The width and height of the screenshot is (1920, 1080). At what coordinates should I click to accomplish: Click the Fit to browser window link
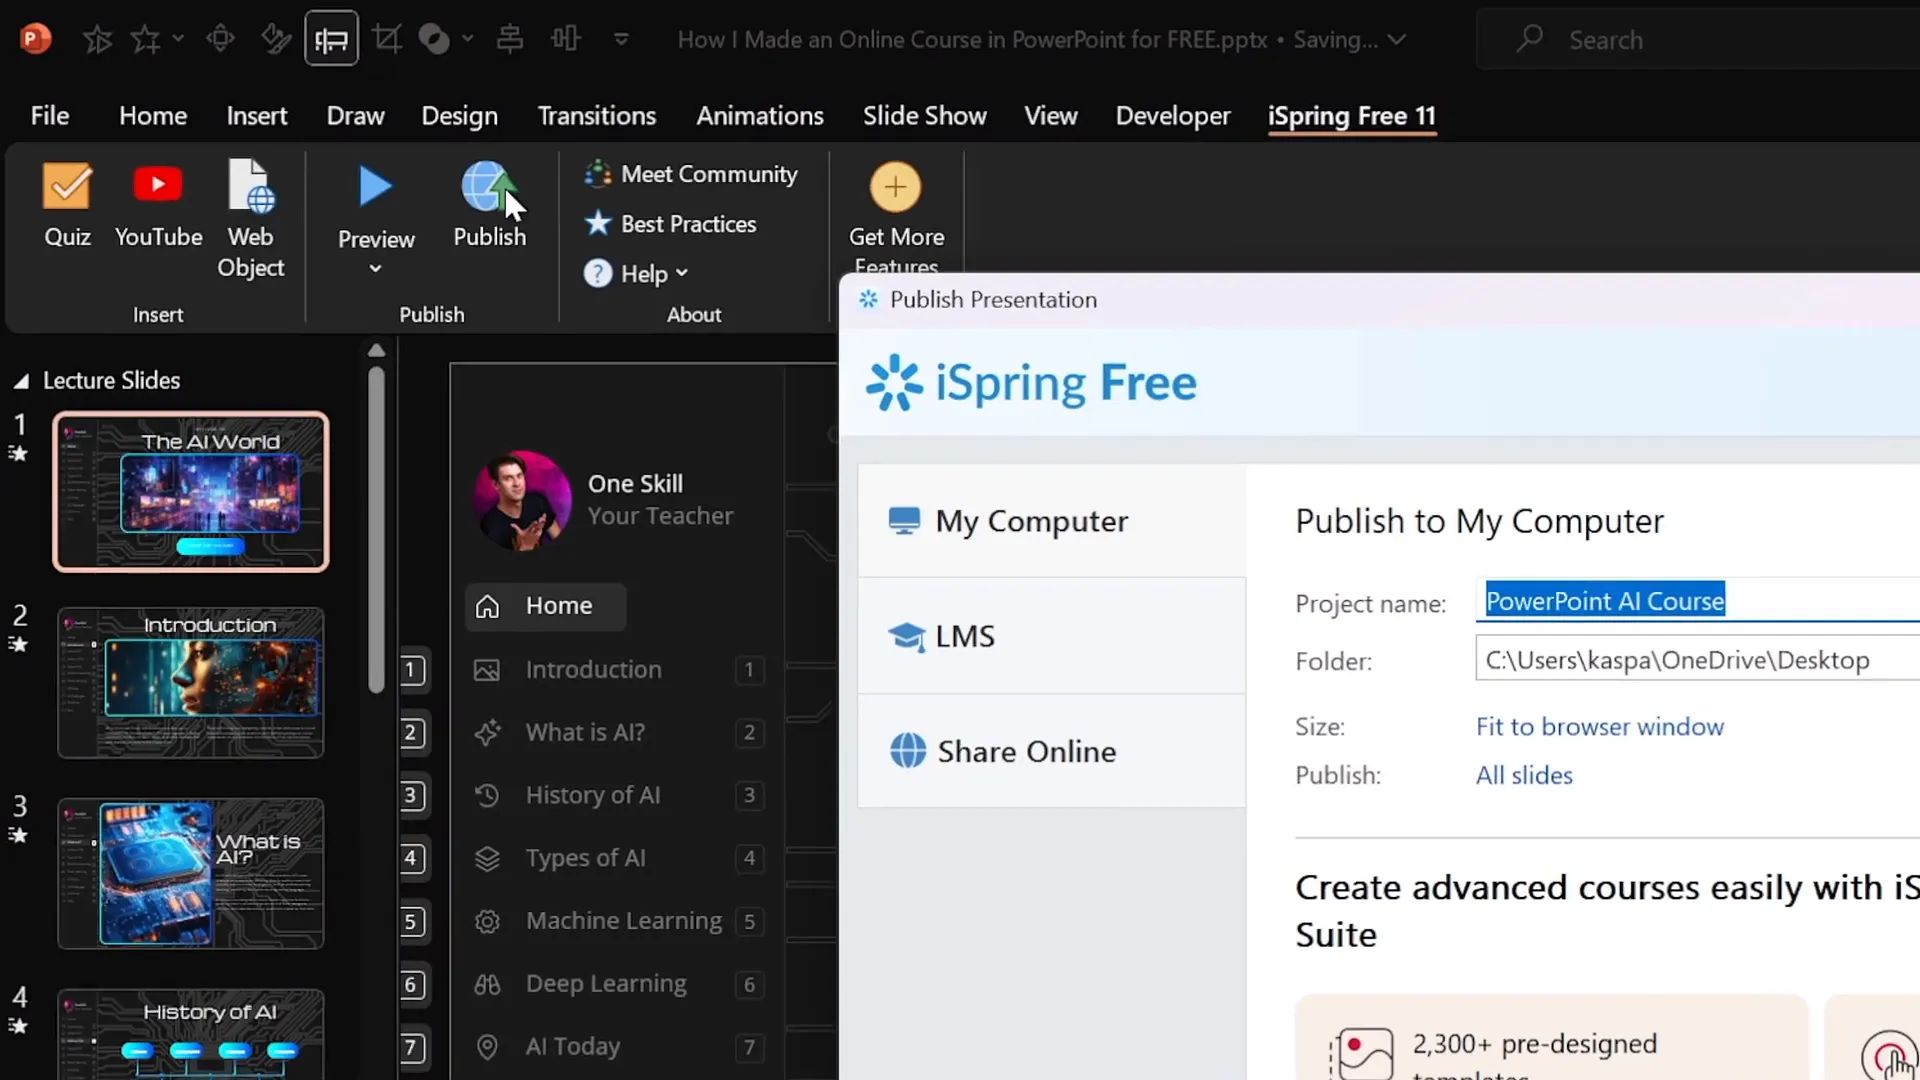pos(1598,726)
